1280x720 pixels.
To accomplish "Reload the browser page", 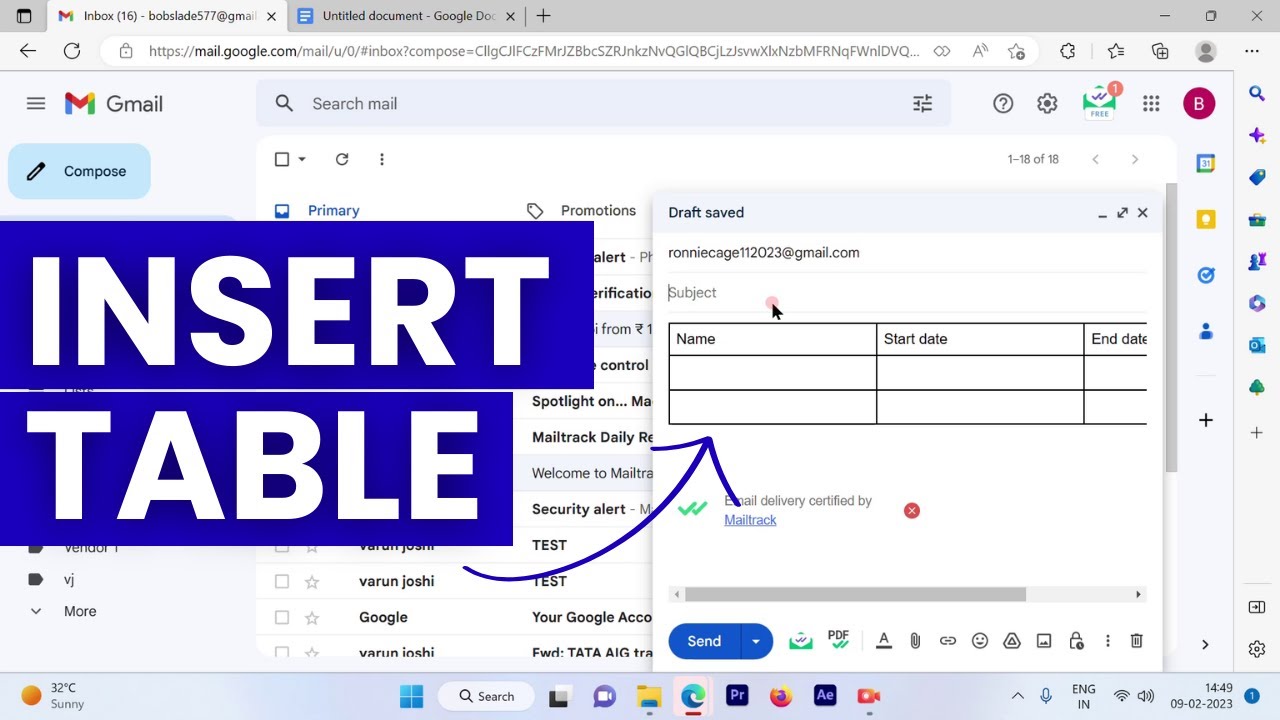I will point(72,51).
